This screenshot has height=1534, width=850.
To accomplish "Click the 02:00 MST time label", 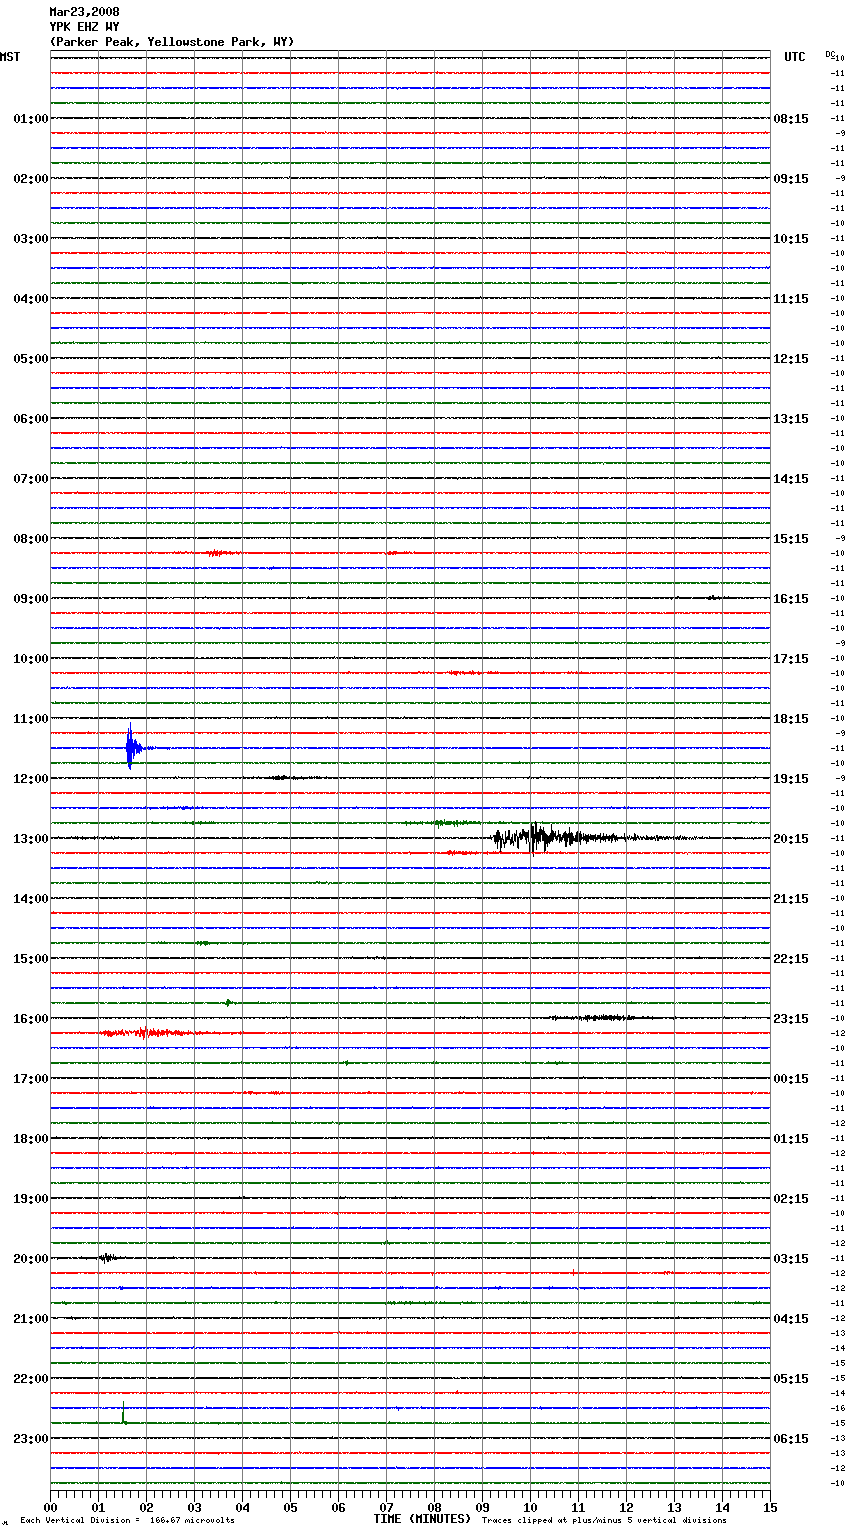I will pos(31,179).
